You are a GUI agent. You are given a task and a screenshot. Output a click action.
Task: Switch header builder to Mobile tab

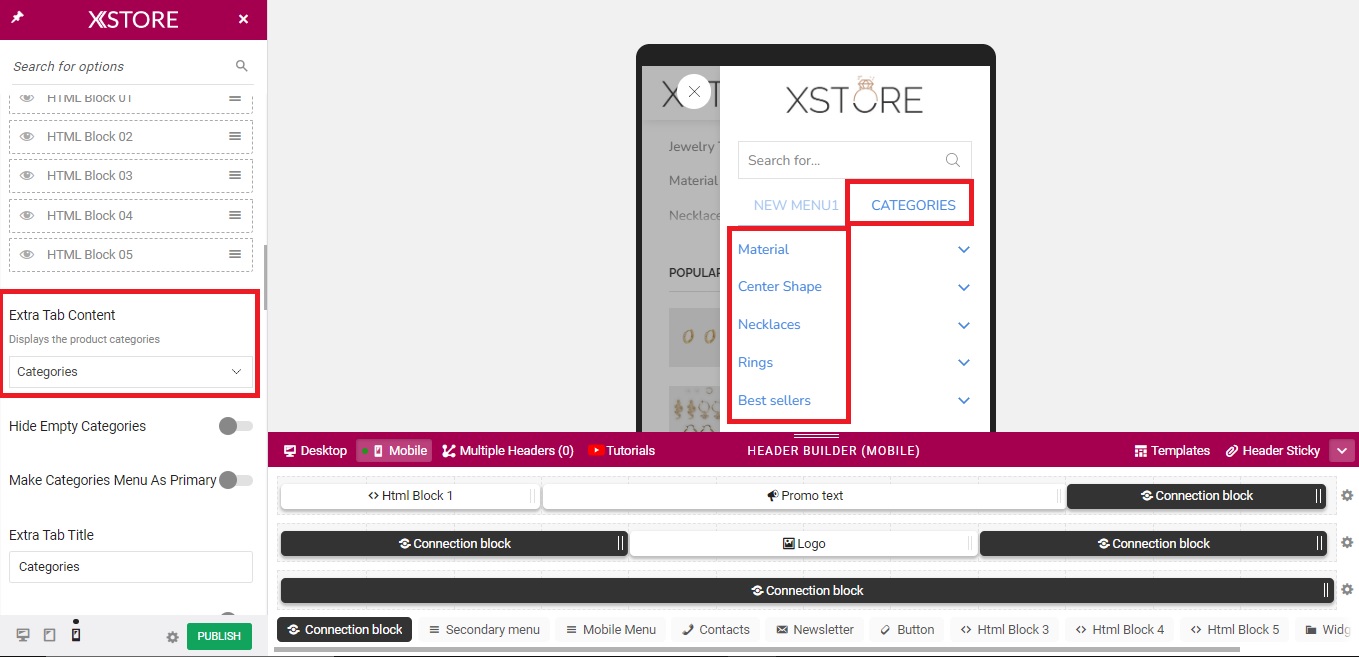[394, 450]
